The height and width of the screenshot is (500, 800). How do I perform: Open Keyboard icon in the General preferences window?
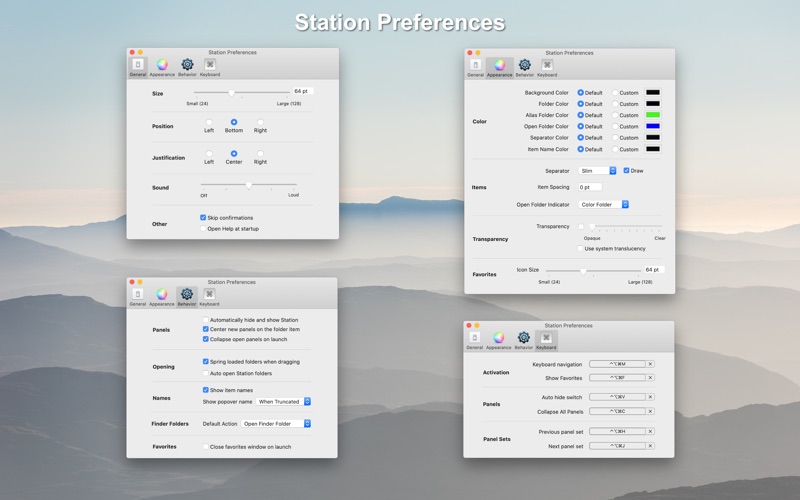point(210,64)
